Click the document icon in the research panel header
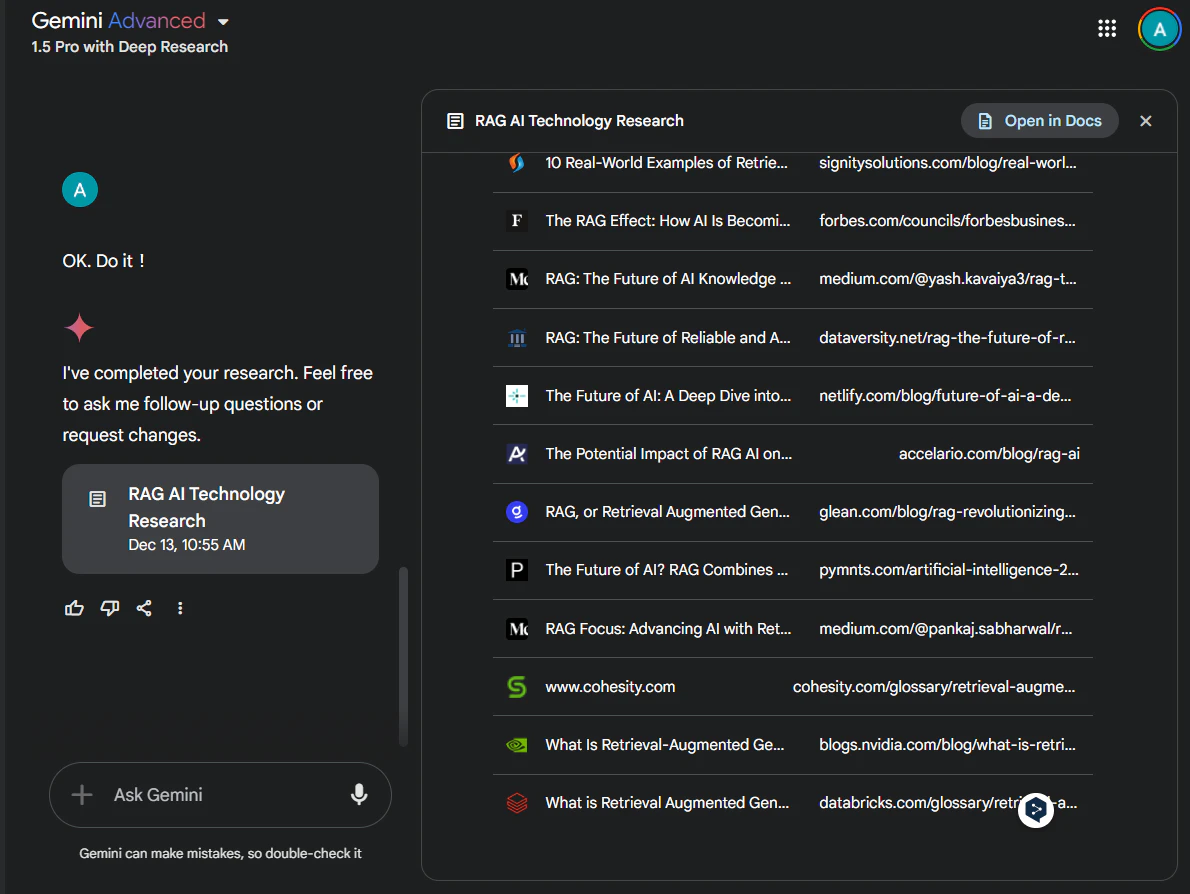Viewport: 1190px width, 894px height. click(x=455, y=121)
